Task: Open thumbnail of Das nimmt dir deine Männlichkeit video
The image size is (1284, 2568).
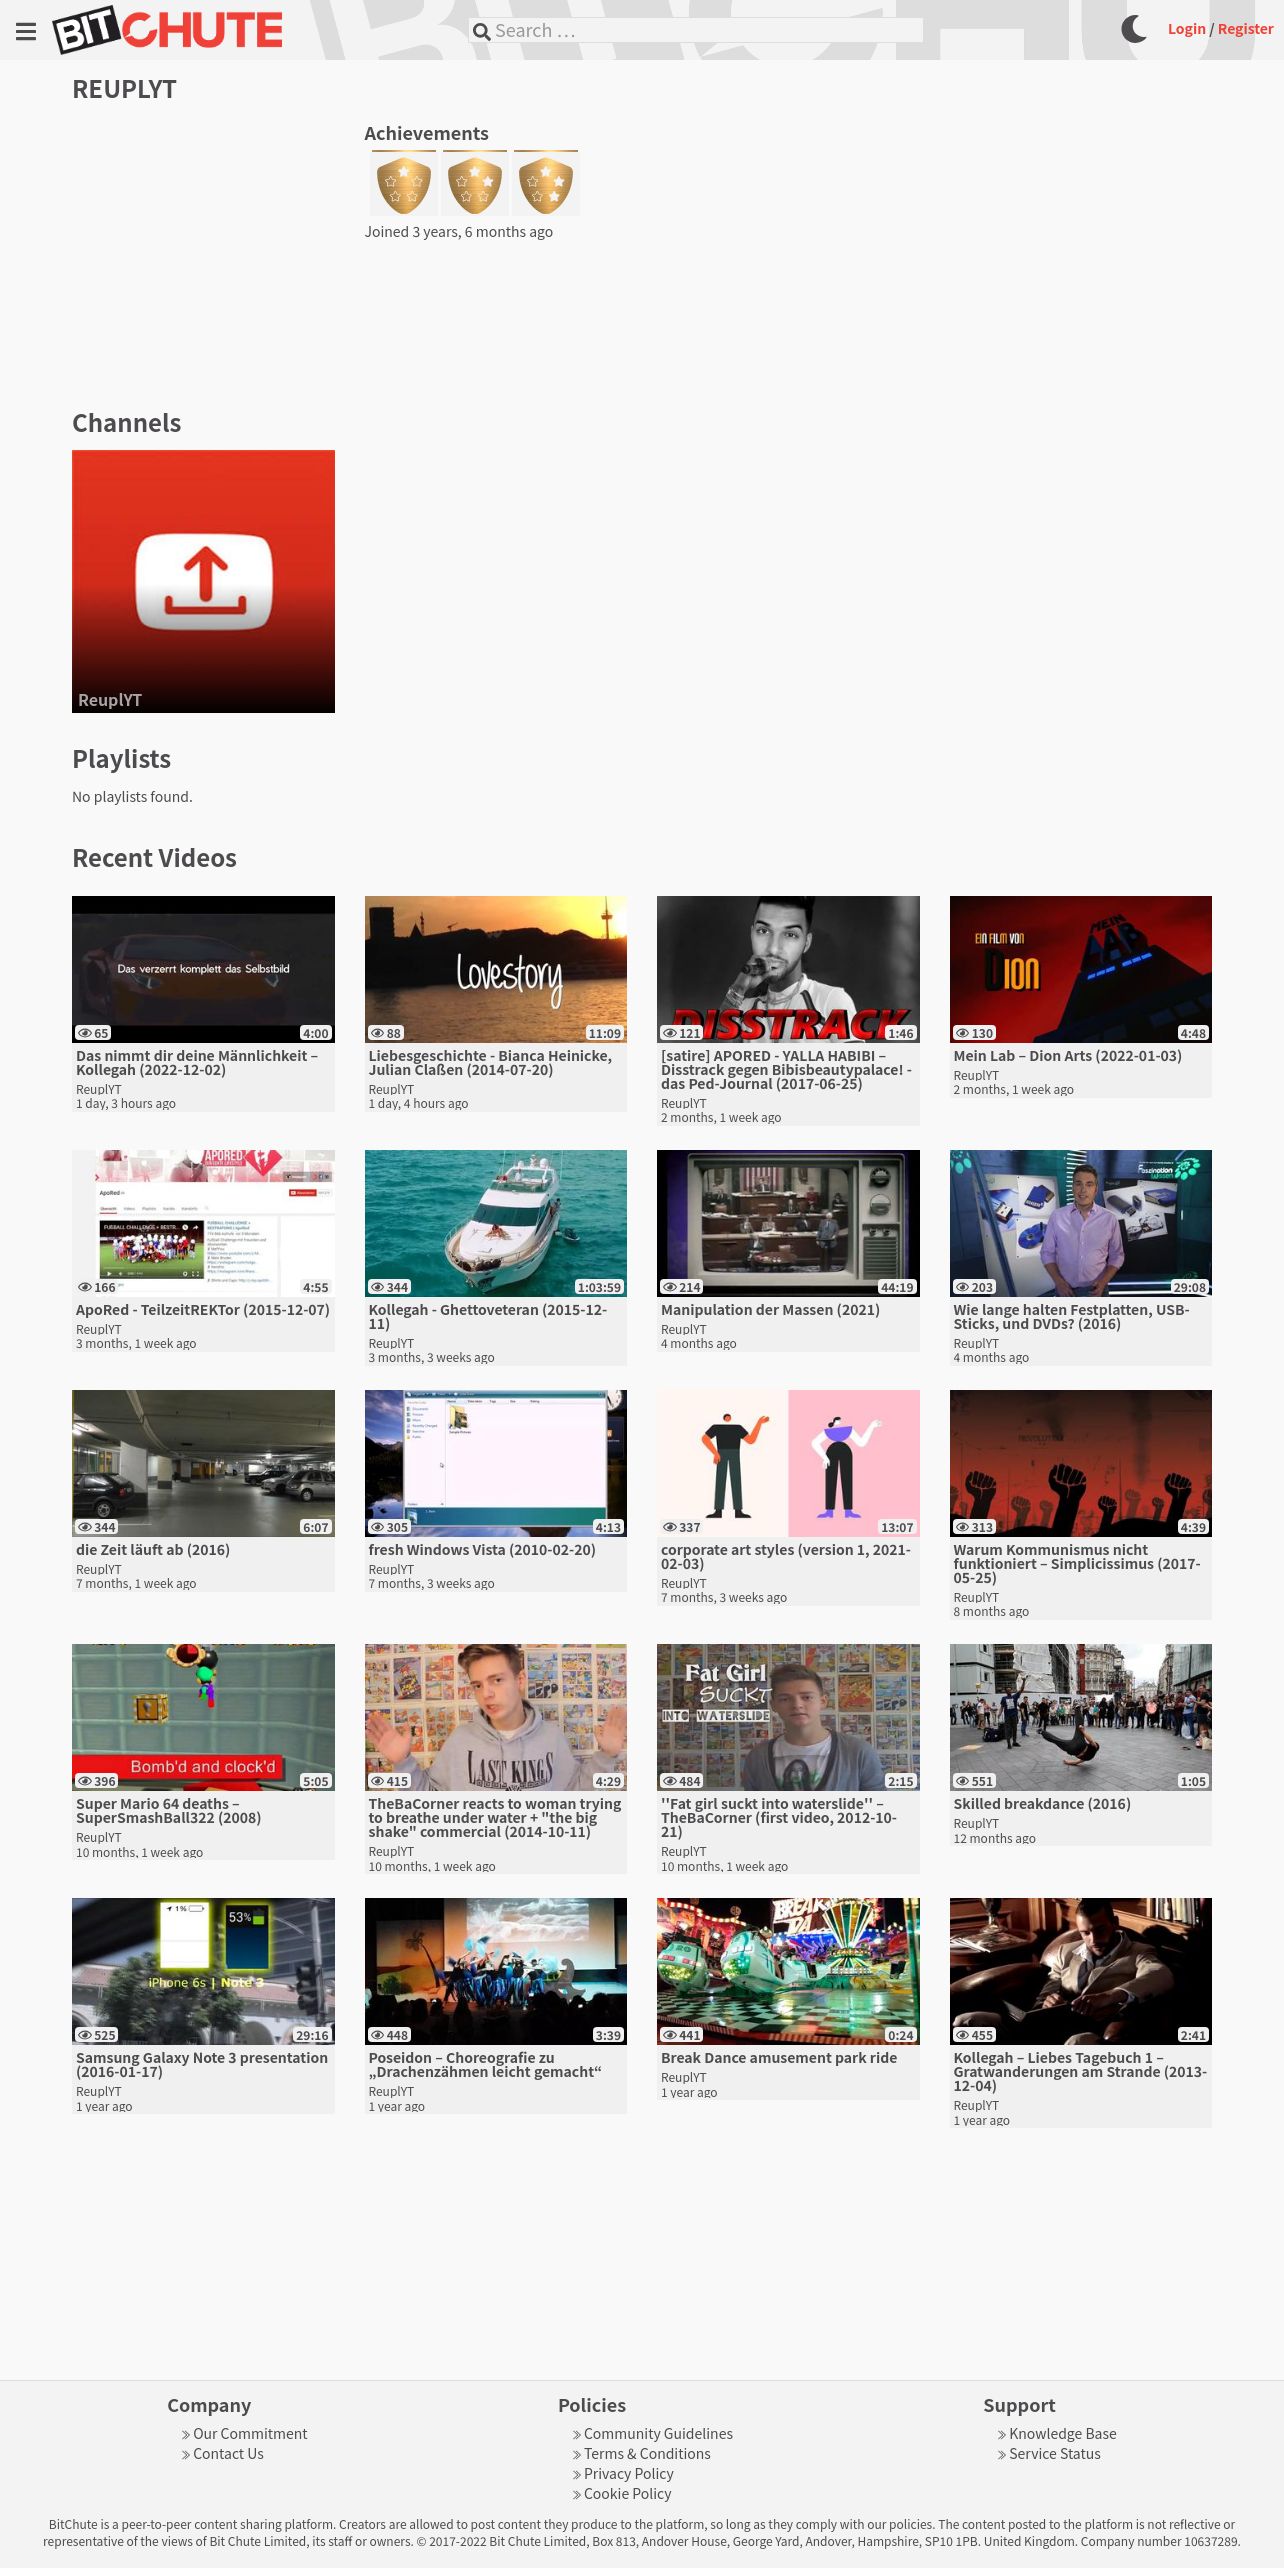Action: coord(203,969)
